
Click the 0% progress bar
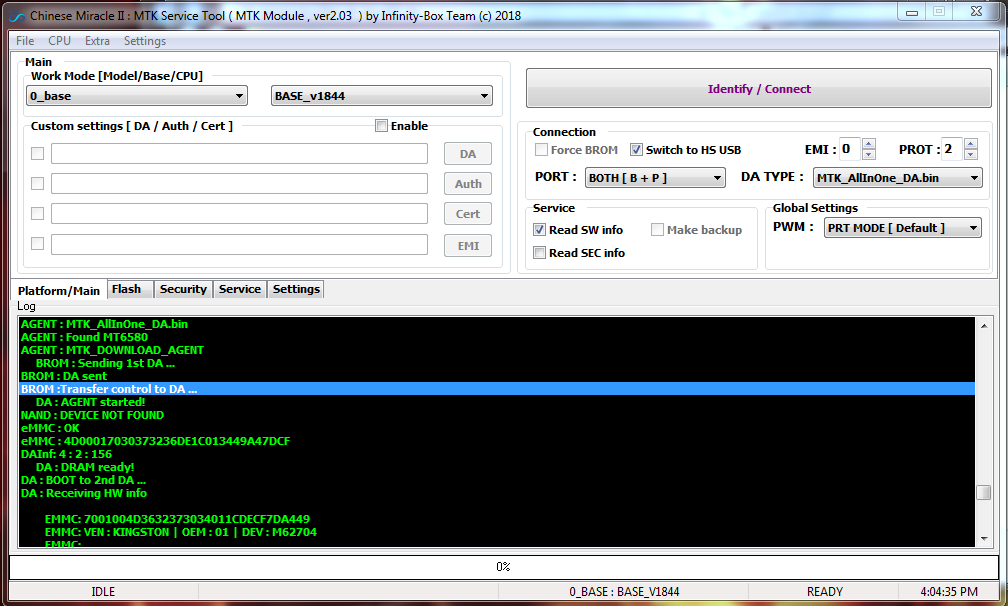click(x=503, y=567)
